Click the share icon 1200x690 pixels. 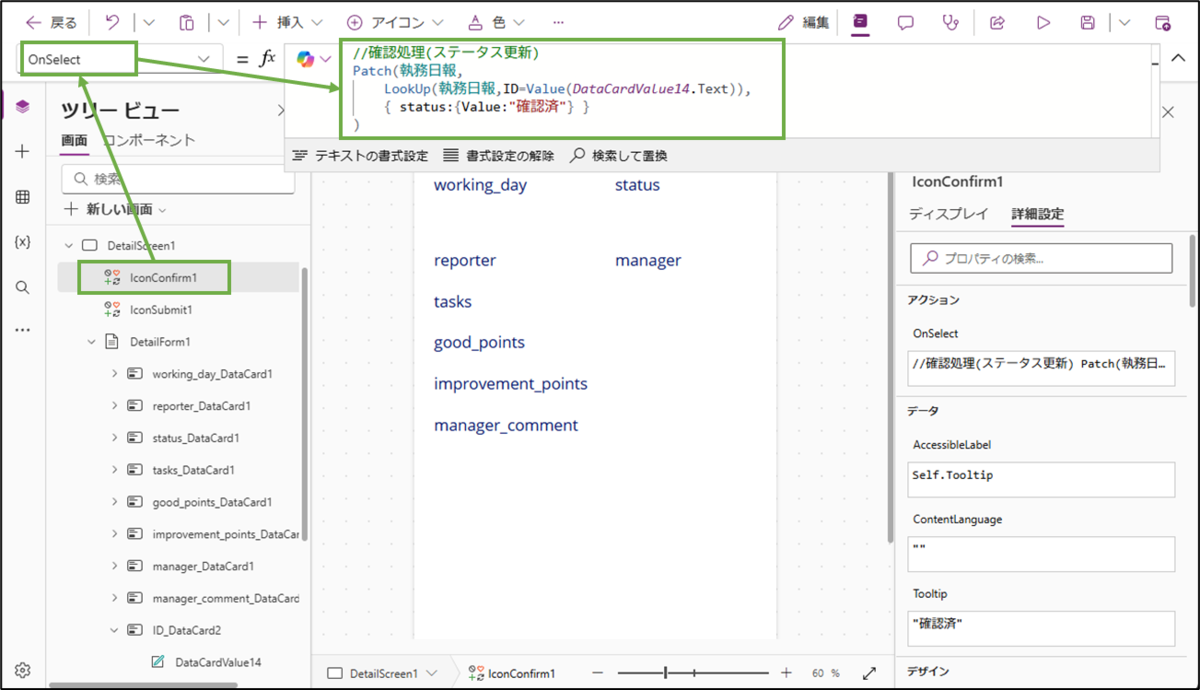coord(997,22)
